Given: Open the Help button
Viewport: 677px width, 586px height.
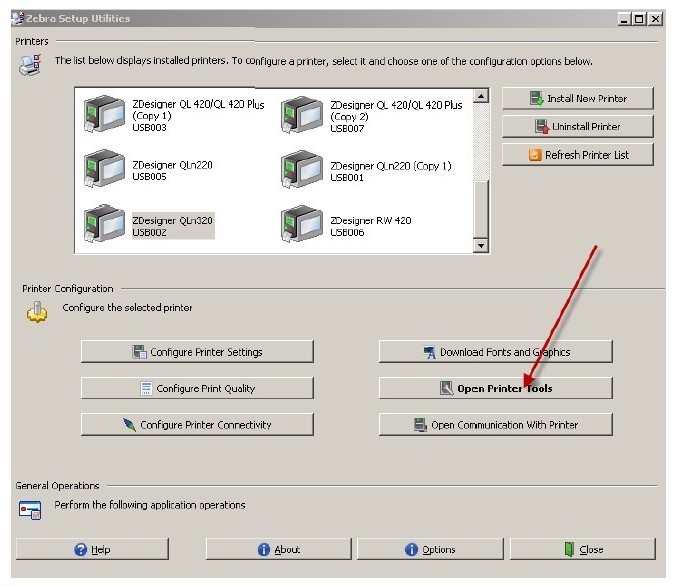Looking at the screenshot, I should (x=92, y=549).
